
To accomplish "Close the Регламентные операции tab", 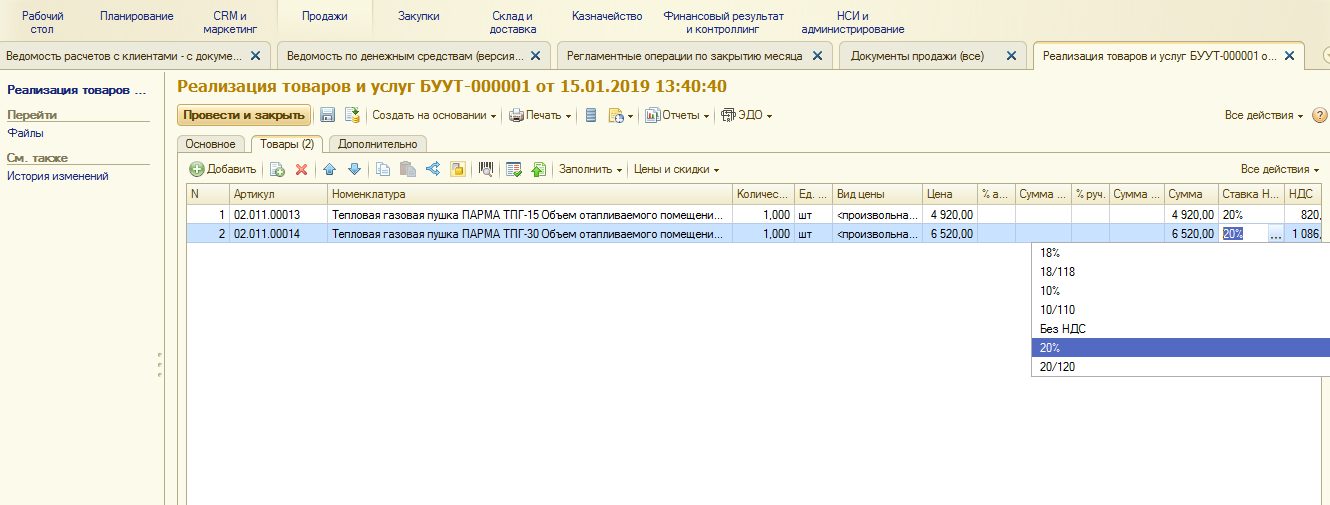I will click(x=818, y=56).
